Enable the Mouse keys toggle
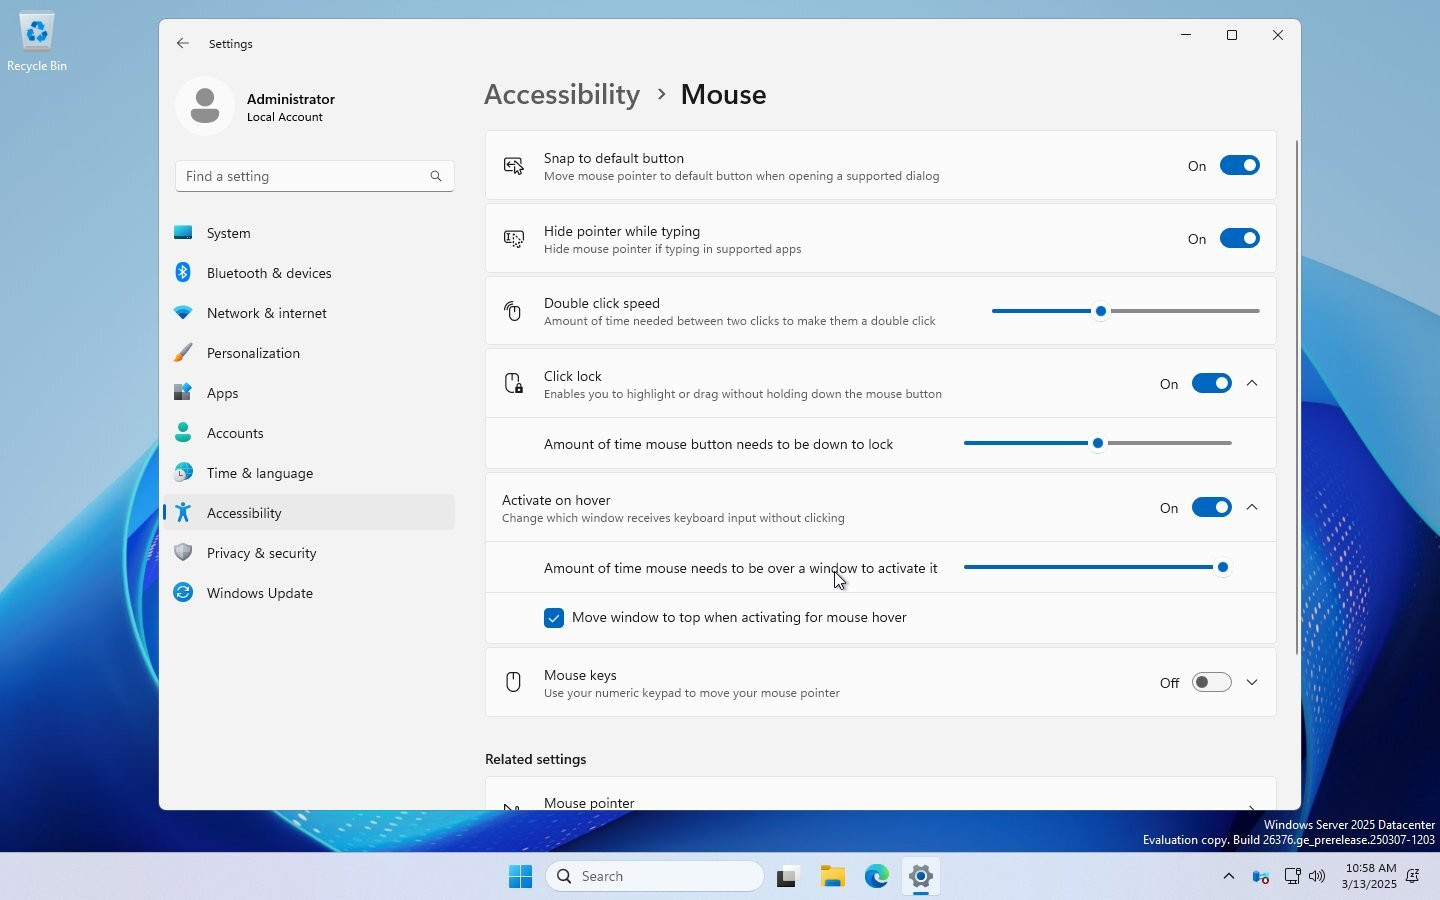Image resolution: width=1440 pixels, height=900 pixels. (1211, 683)
